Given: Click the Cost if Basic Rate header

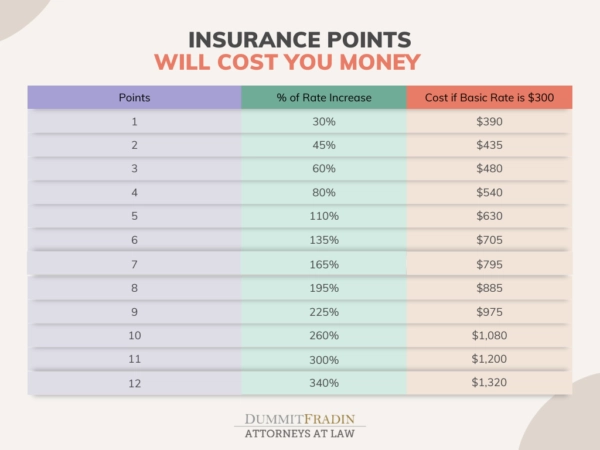Looking at the screenshot, I should click(489, 97).
